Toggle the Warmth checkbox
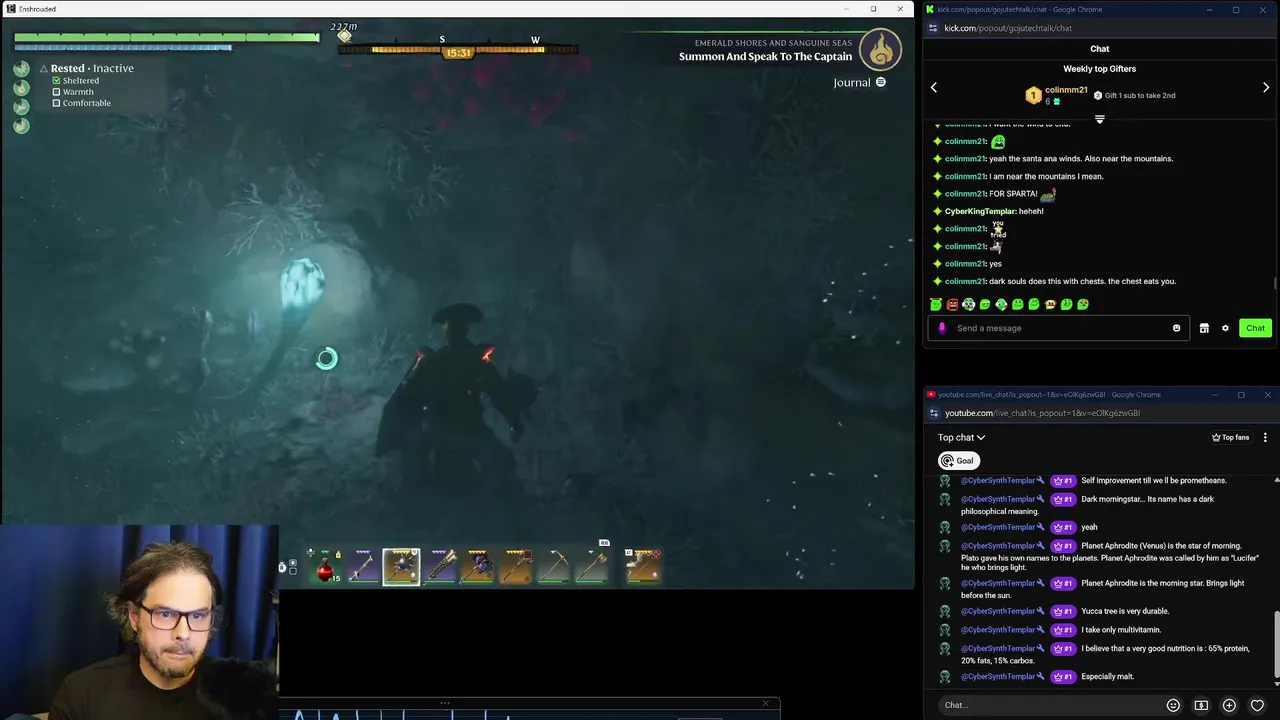The image size is (1280, 720). click(x=57, y=92)
